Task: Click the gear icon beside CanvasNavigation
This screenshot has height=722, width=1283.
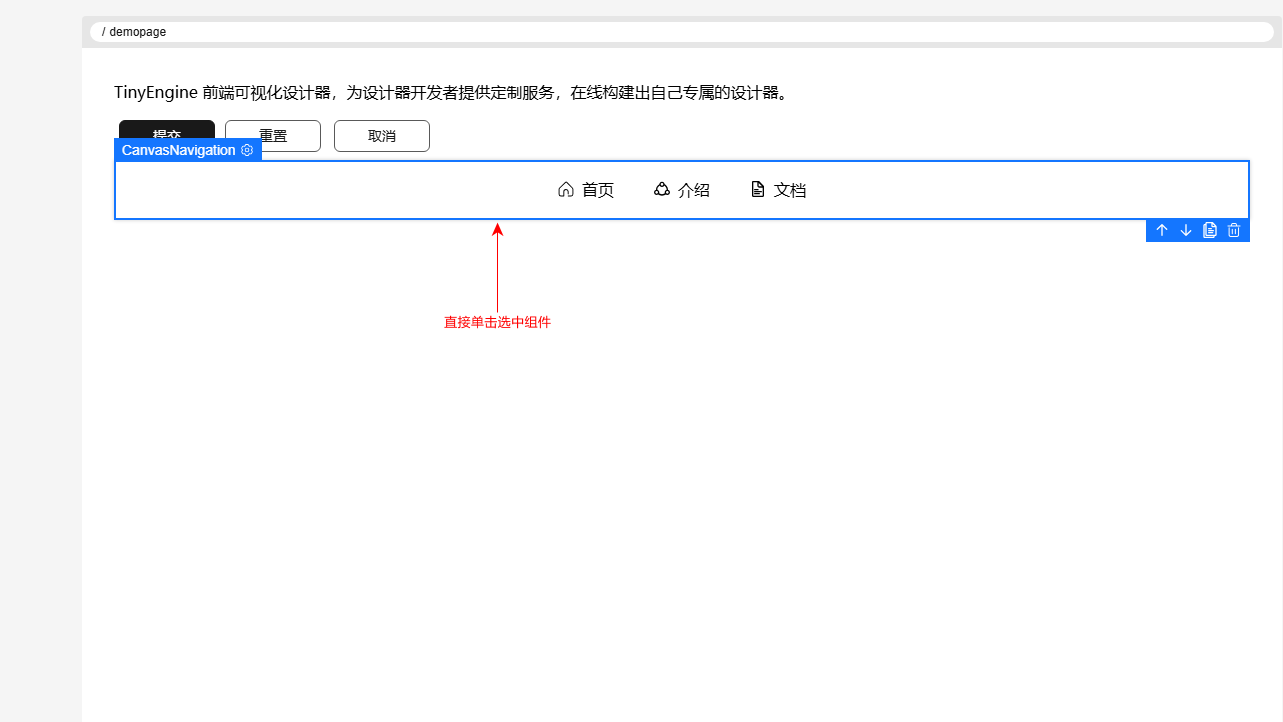Action: [247, 150]
